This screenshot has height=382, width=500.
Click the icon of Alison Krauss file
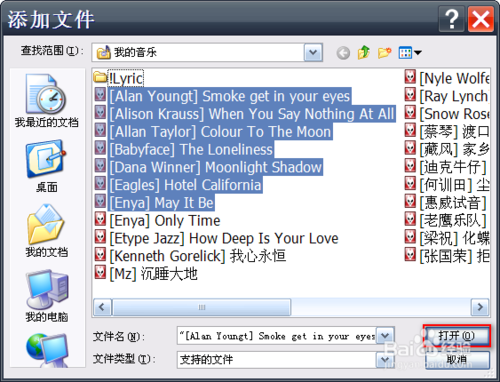100,113
